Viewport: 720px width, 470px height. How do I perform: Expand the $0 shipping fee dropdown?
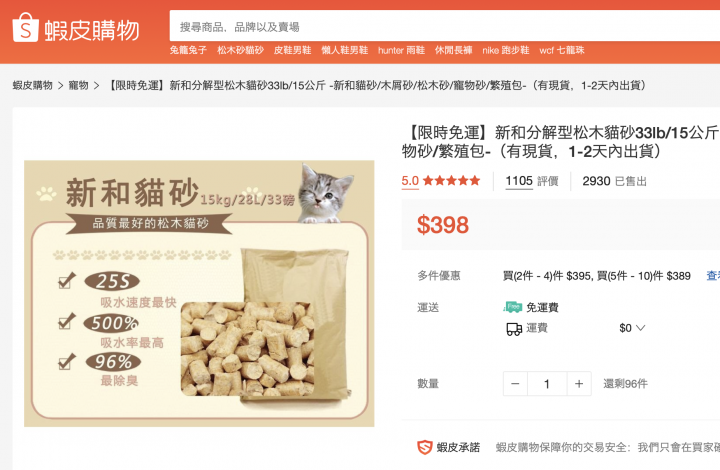click(x=632, y=328)
